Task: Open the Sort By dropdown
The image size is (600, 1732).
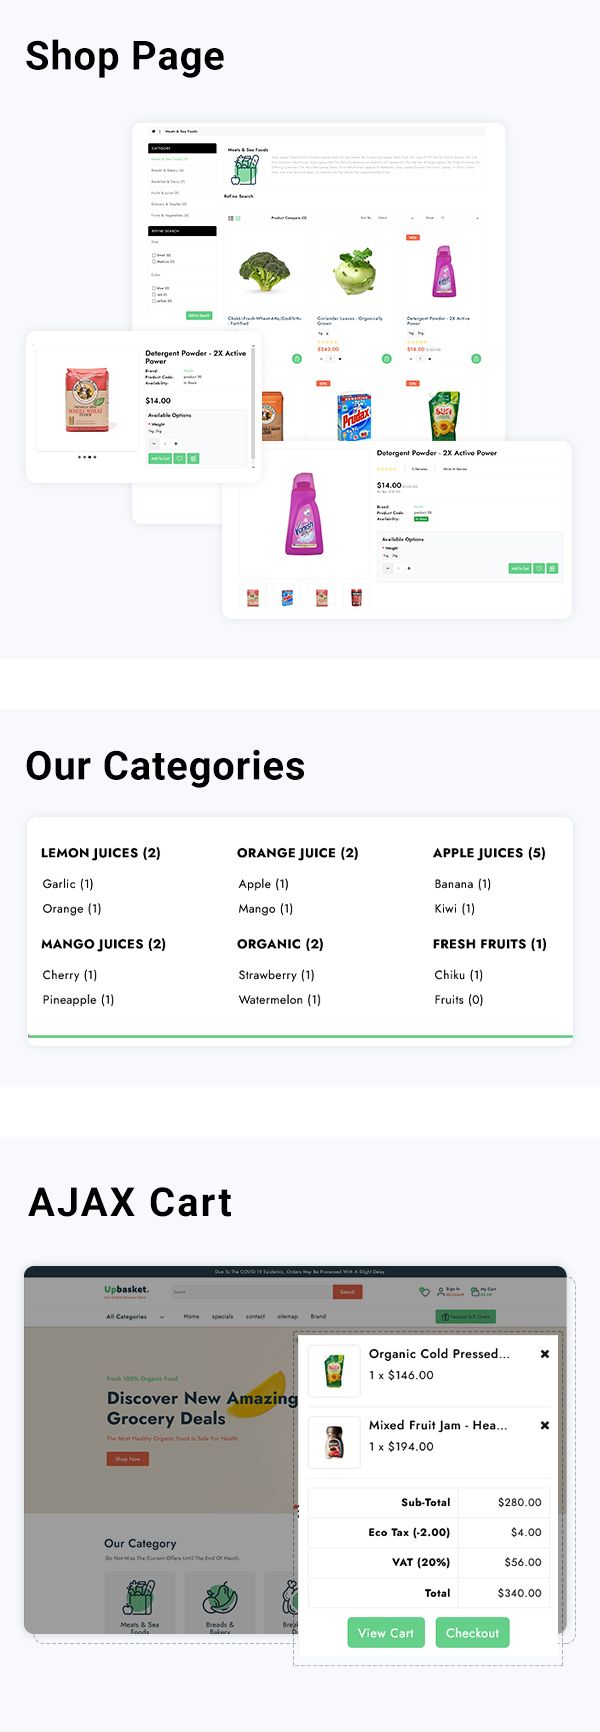Action: coord(398,218)
